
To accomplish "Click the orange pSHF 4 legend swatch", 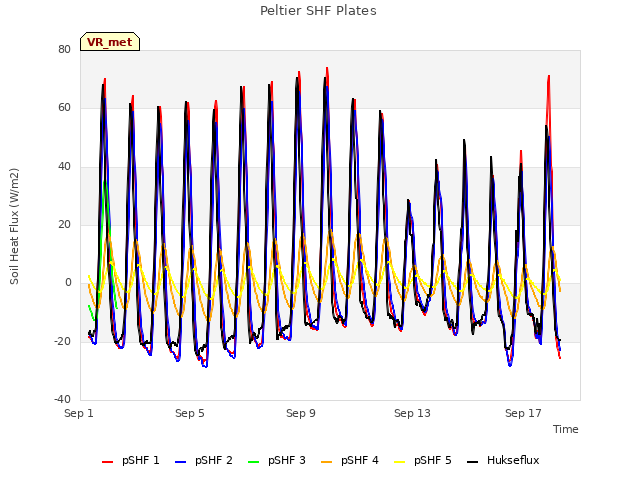I will (327, 462).
